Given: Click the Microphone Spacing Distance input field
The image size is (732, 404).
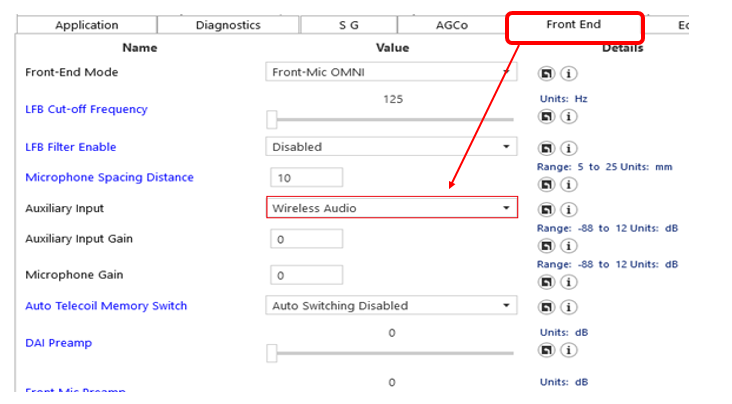Looking at the screenshot, I should point(306,178).
